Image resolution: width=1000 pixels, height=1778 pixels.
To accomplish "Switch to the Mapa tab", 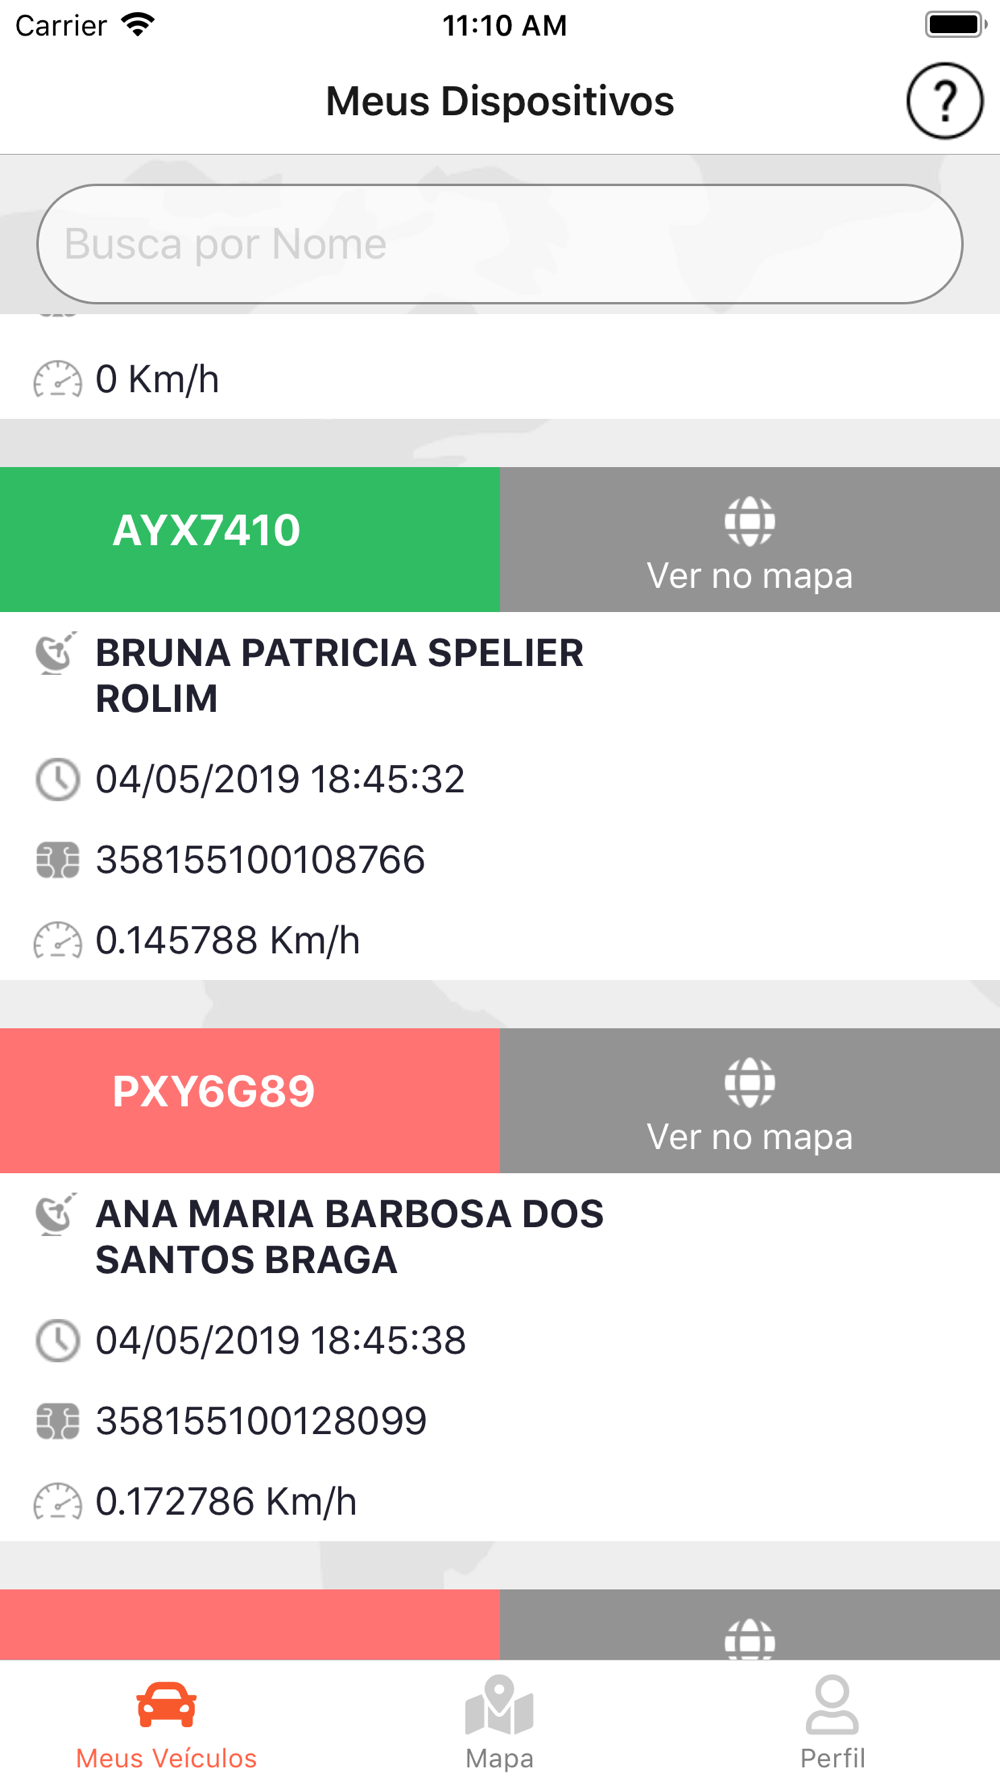I will [499, 1722].
